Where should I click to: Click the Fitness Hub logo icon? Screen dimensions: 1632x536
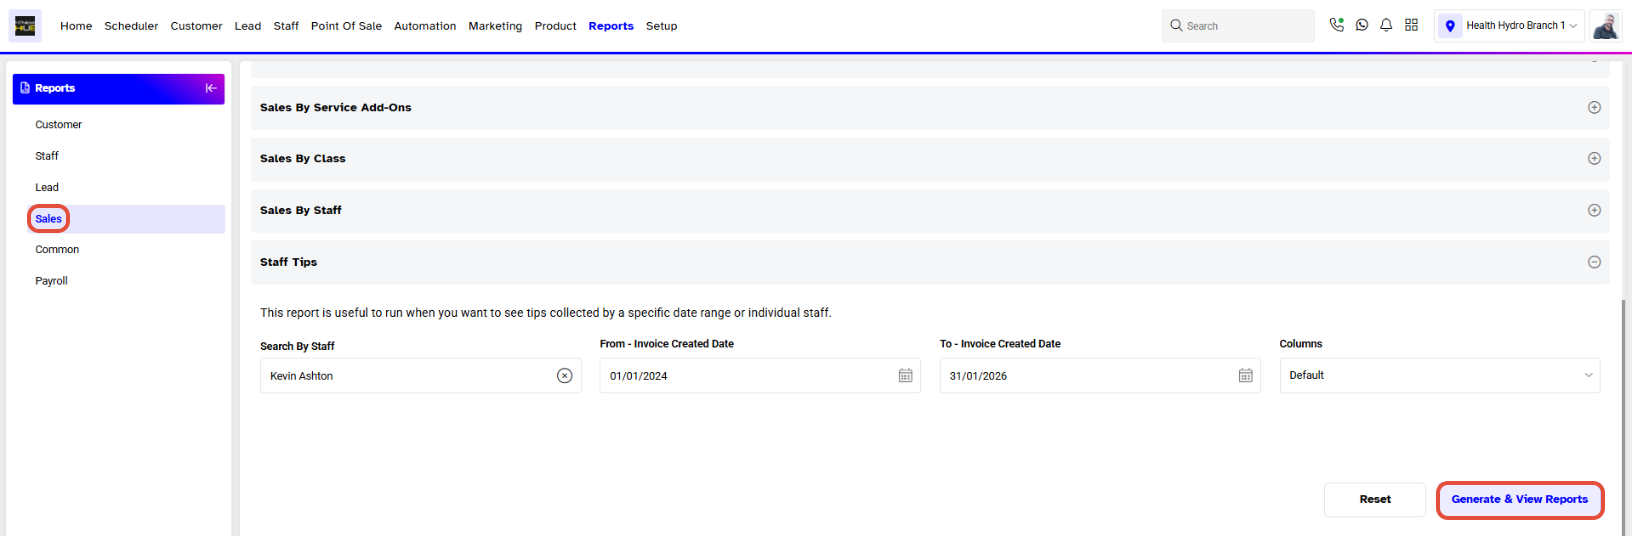[25, 26]
